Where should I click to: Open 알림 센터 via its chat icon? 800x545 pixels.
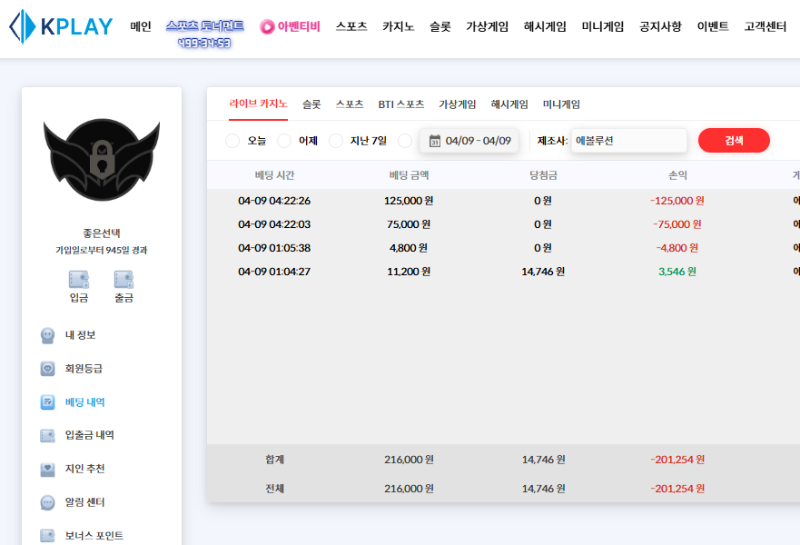click(47, 502)
